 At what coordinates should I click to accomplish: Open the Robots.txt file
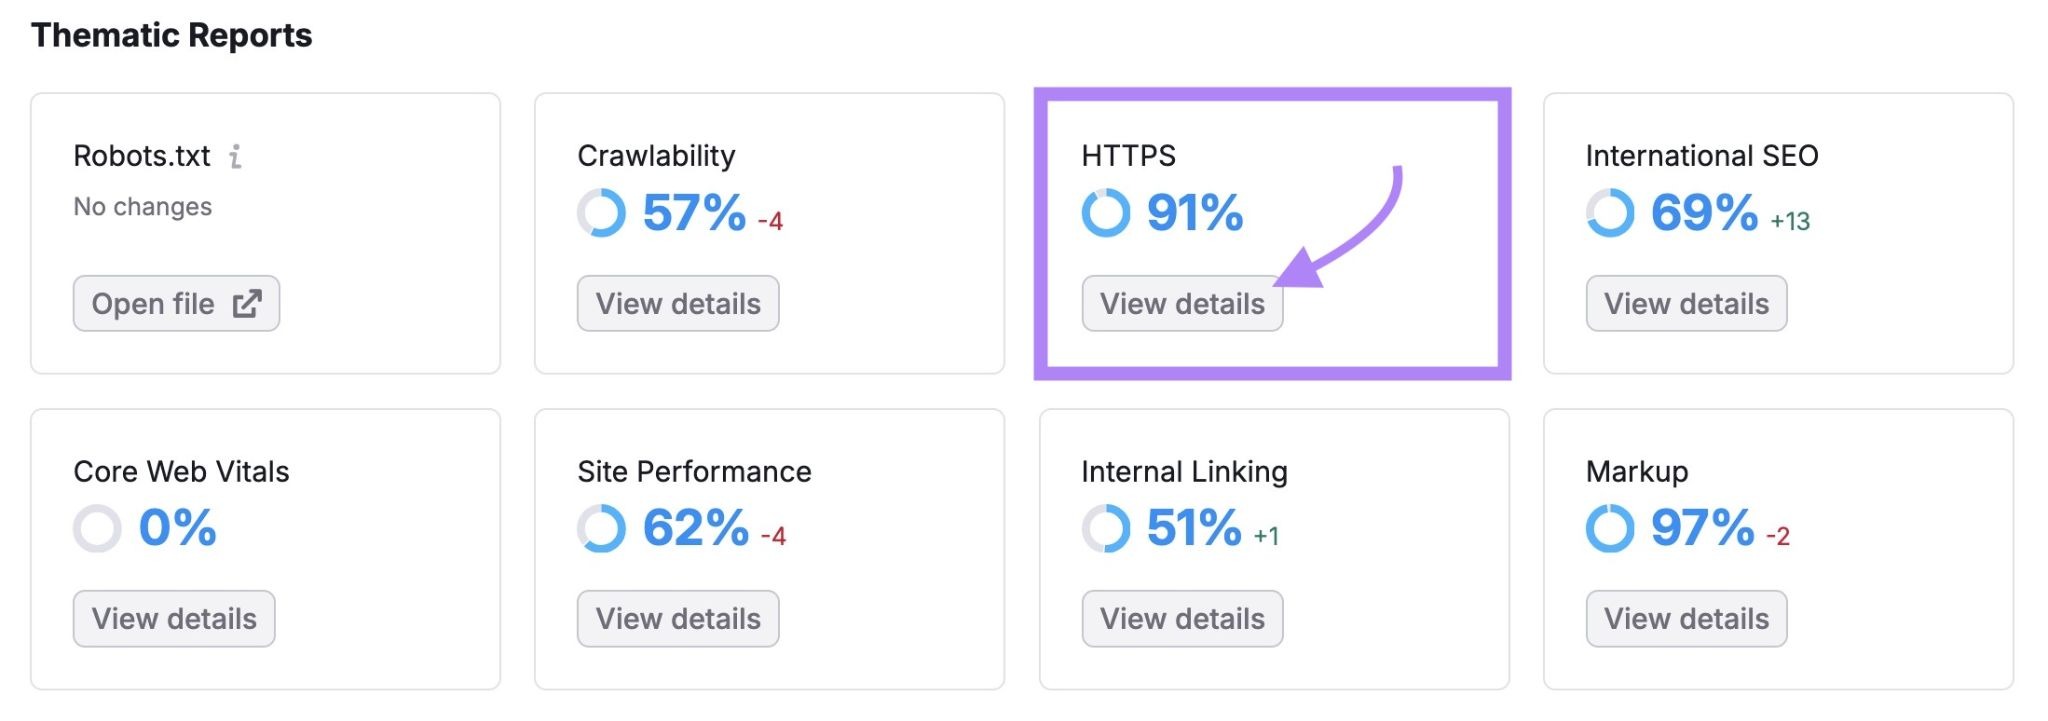(x=176, y=303)
